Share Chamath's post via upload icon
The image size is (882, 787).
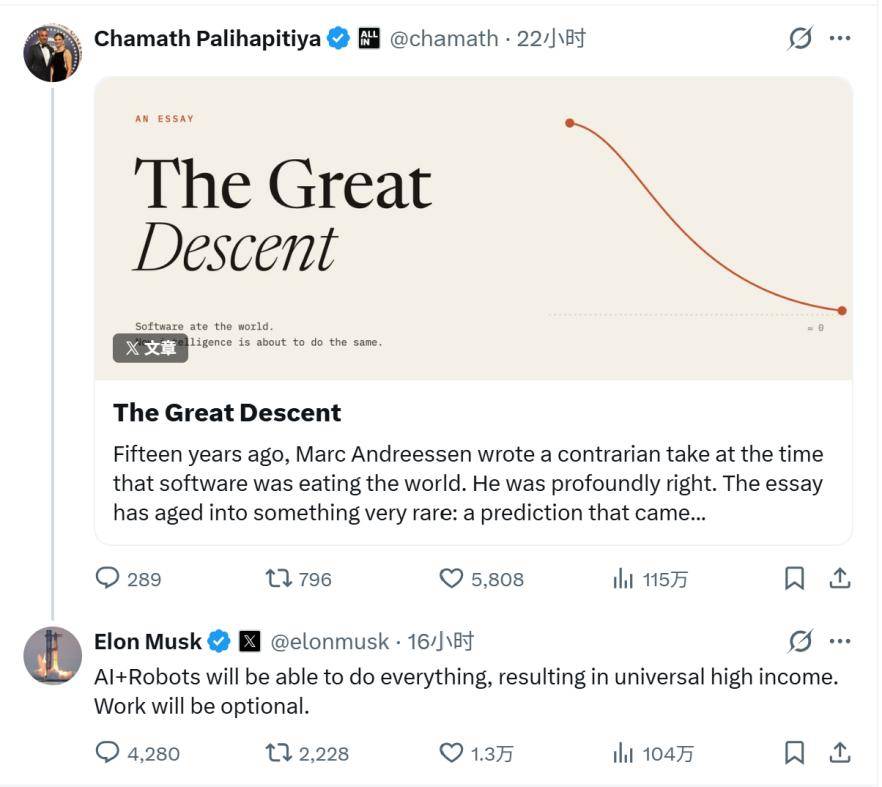click(x=840, y=578)
